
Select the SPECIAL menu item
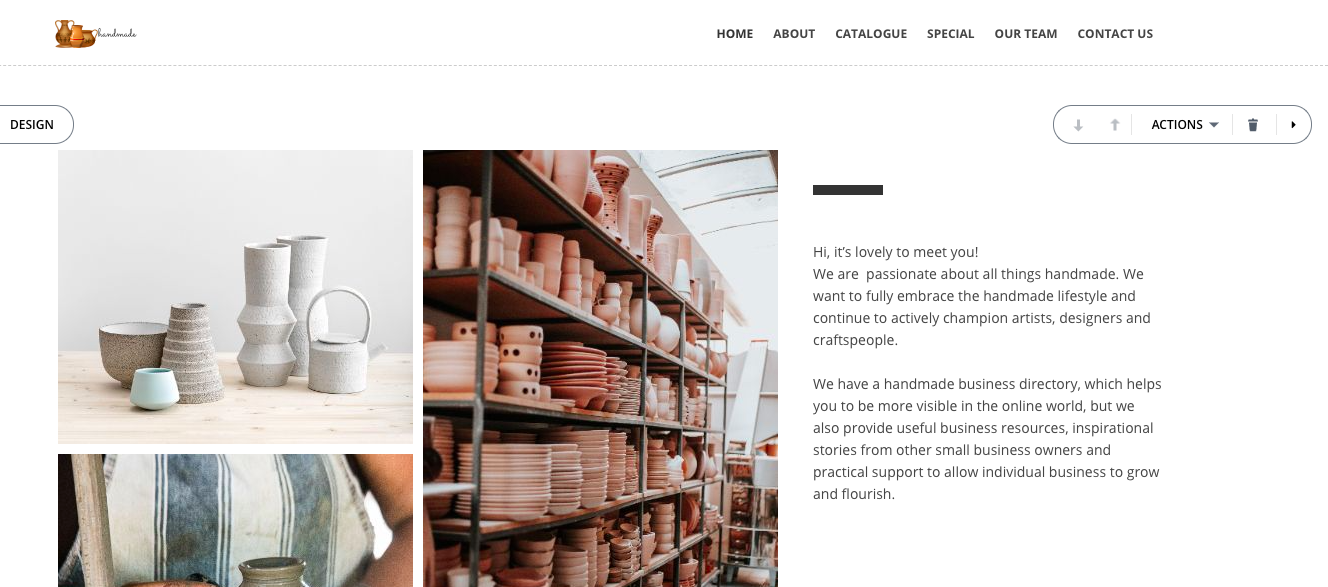[950, 34]
